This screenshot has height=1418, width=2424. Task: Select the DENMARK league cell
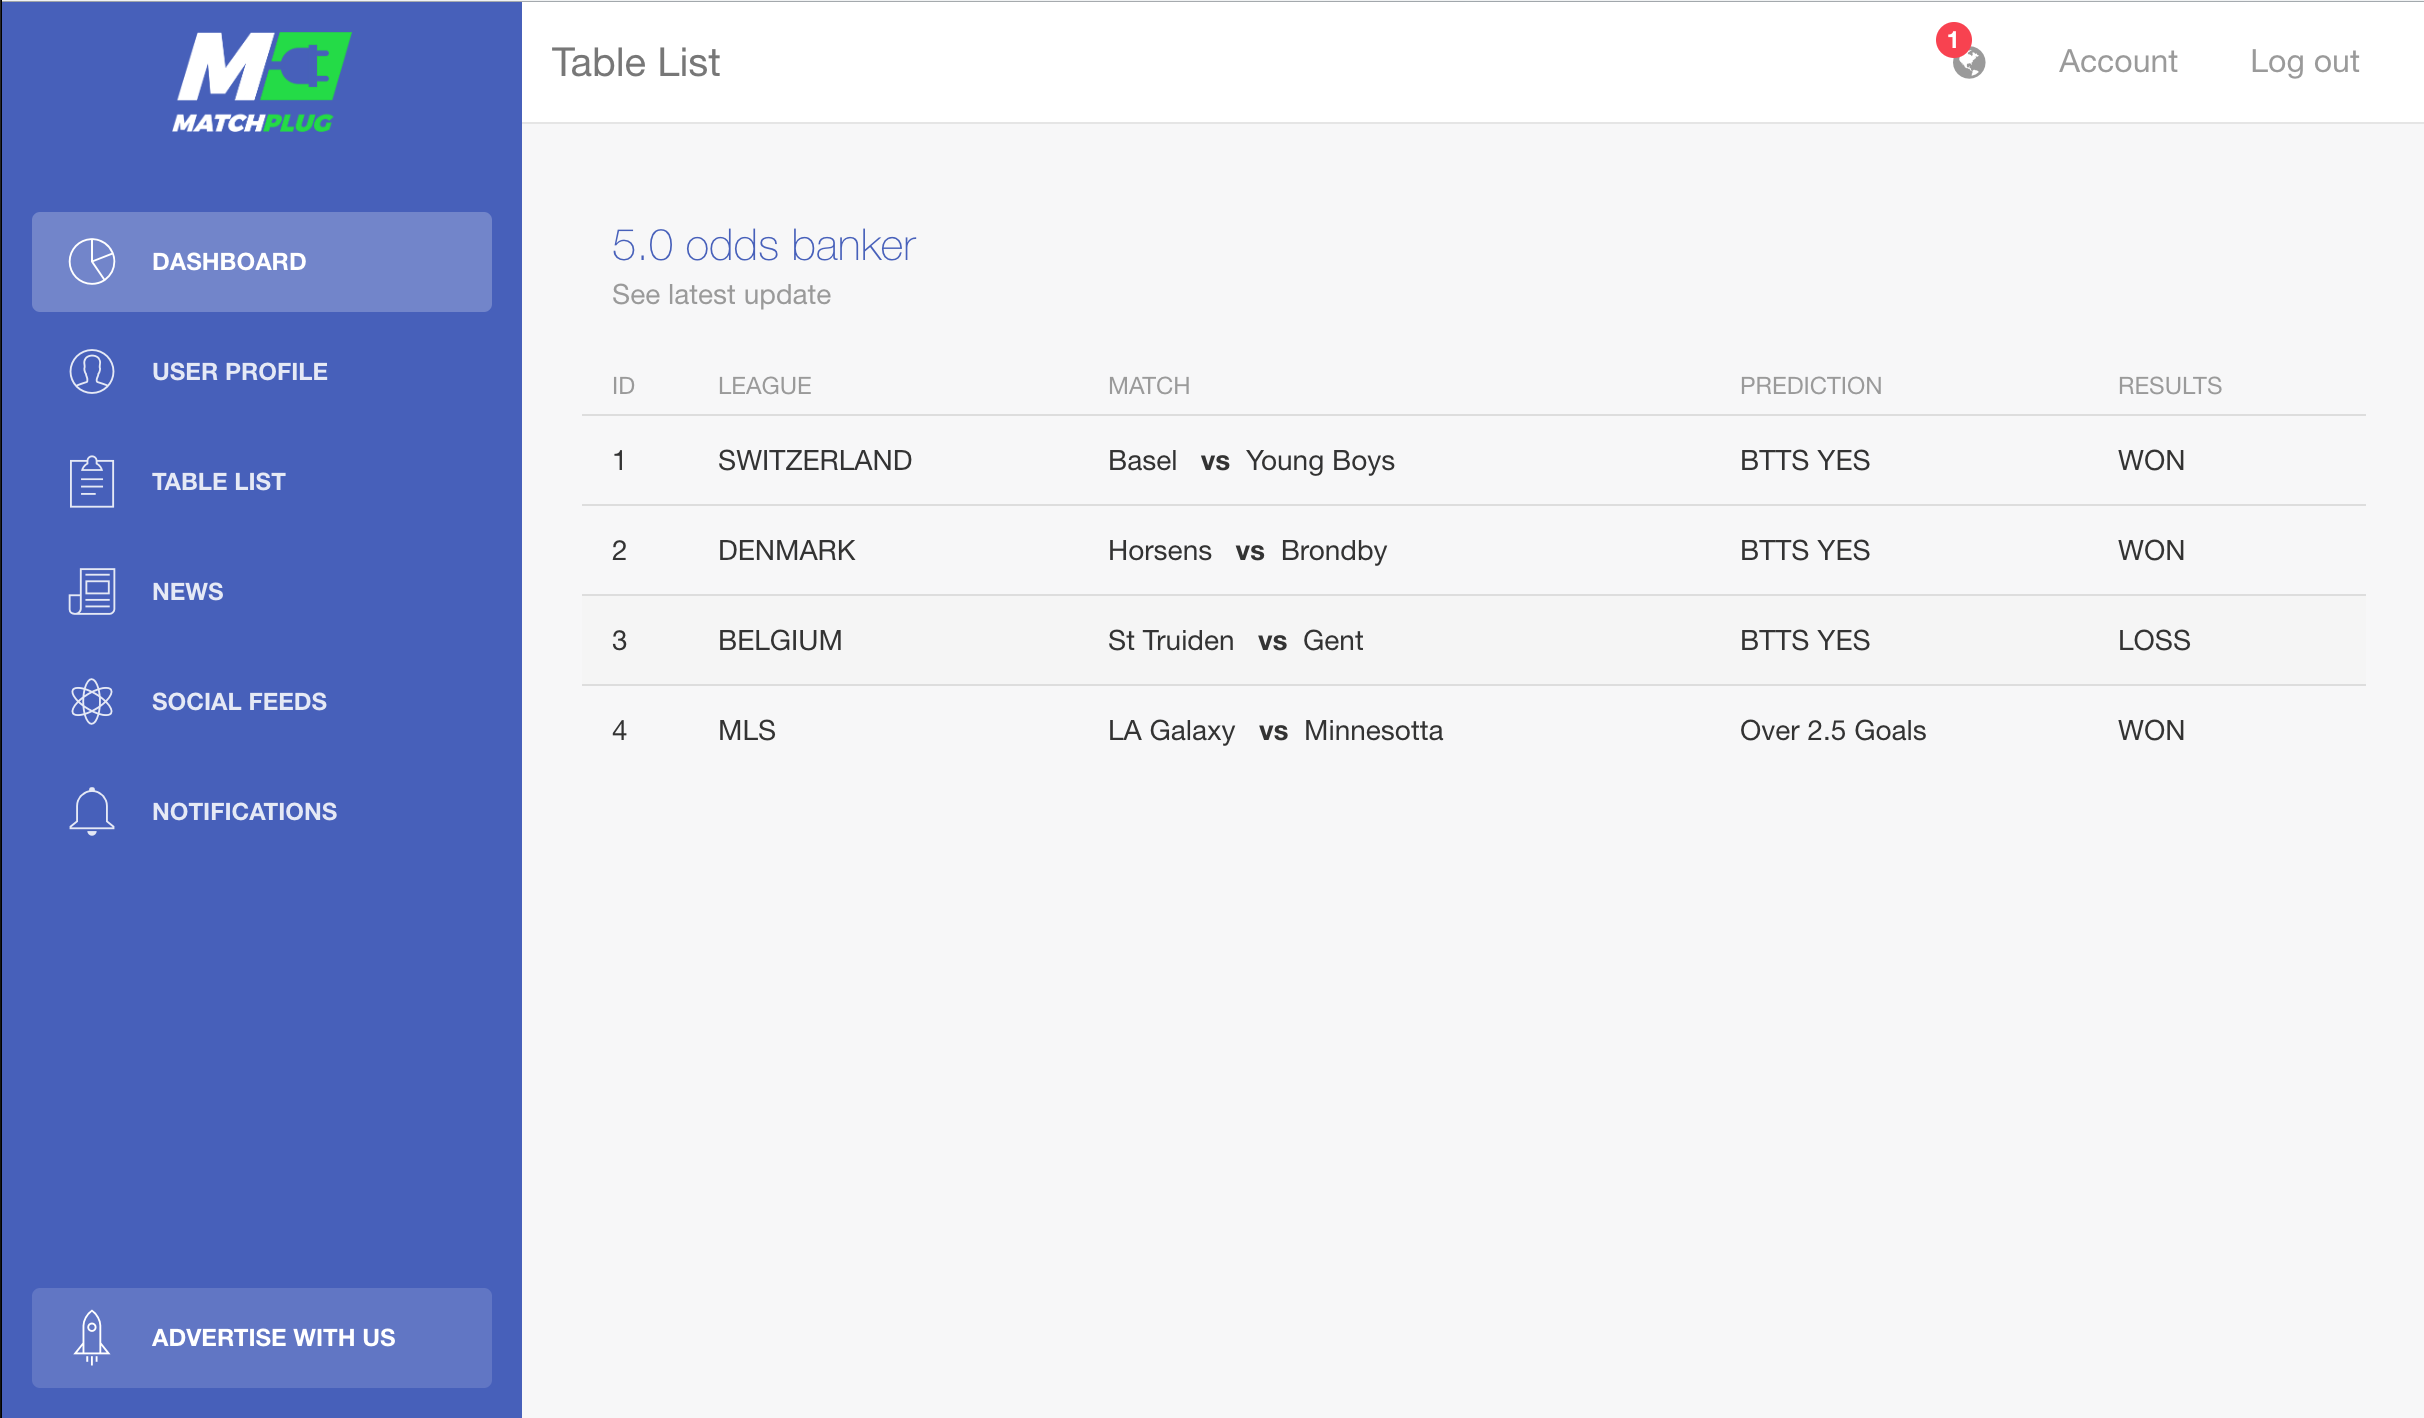coord(787,550)
